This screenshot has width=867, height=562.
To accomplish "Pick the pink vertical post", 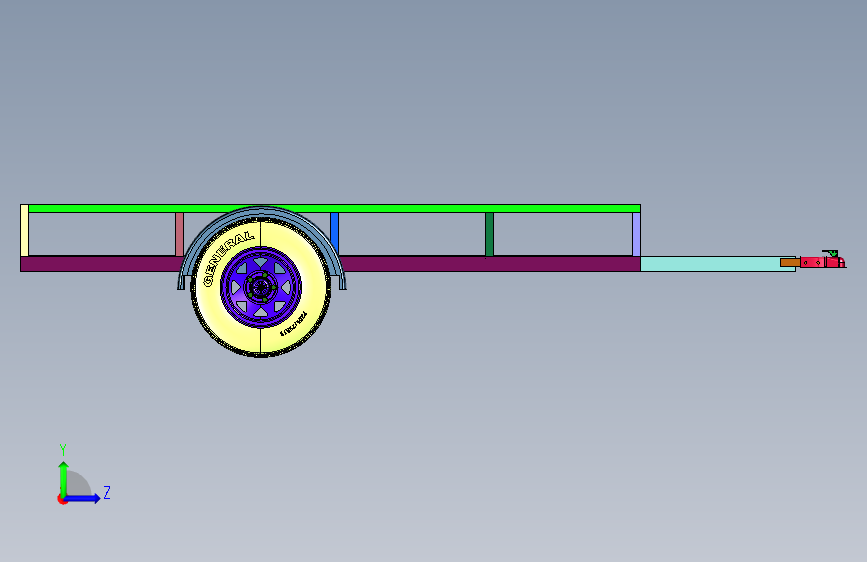I will tap(179, 235).
